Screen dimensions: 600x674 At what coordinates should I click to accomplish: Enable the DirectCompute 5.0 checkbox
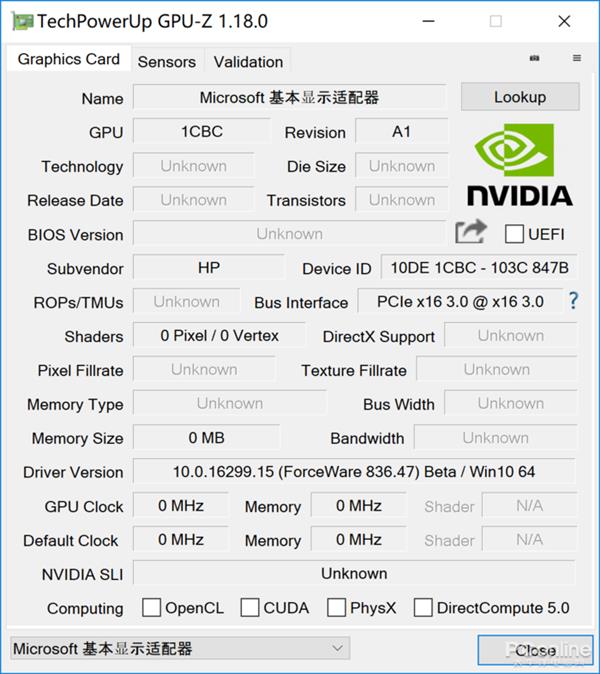click(x=423, y=608)
